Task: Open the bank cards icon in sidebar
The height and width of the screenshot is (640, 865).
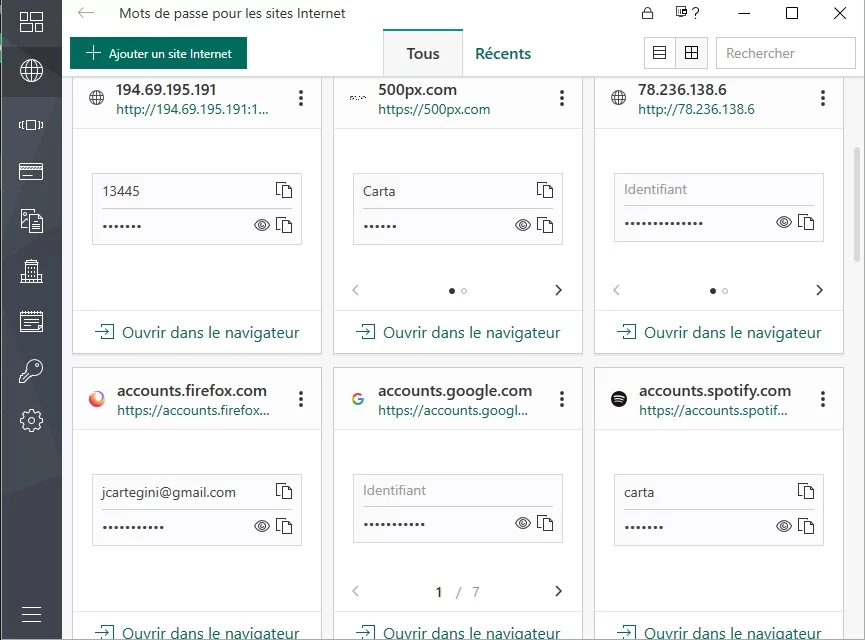Action: (31, 172)
